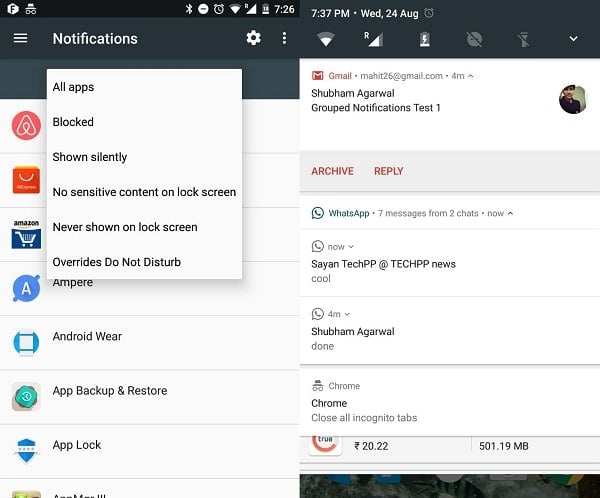Collapse the Gmail notification caret
Viewport: 600px width, 498px height.
(x=471, y=76)
